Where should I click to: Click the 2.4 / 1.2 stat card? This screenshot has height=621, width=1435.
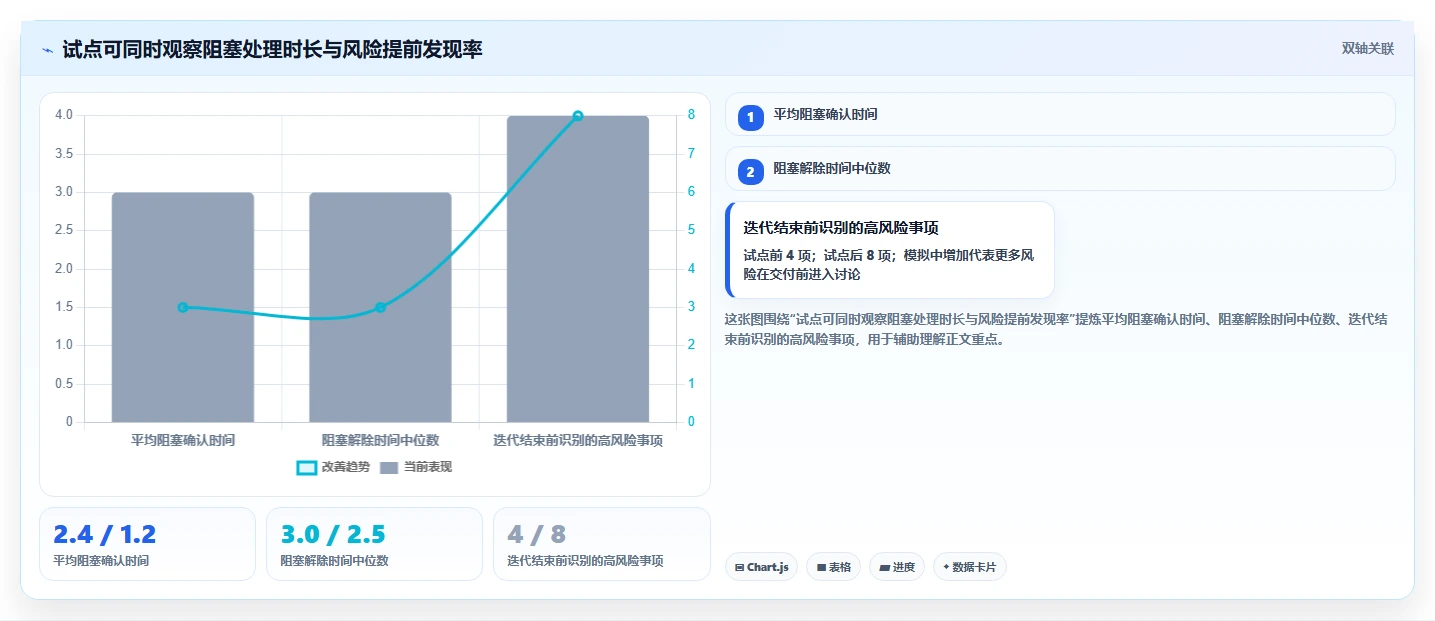[147, 544]
